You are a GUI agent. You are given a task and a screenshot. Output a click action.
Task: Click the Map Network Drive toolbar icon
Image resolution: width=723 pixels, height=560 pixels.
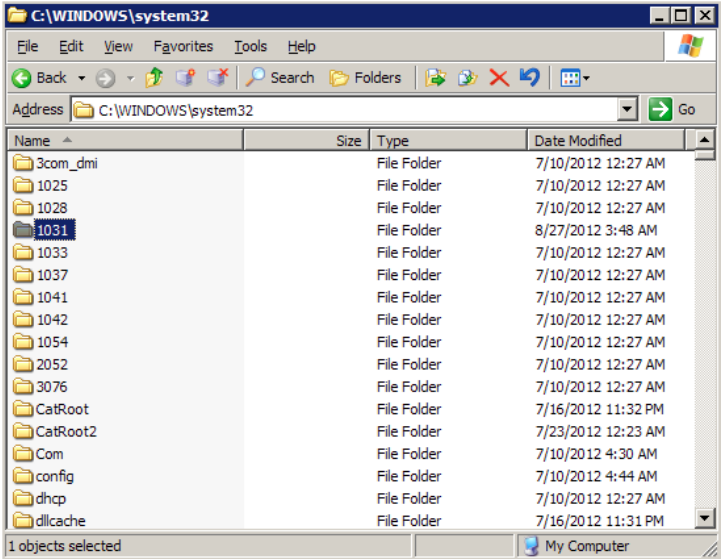click(185, 78)
